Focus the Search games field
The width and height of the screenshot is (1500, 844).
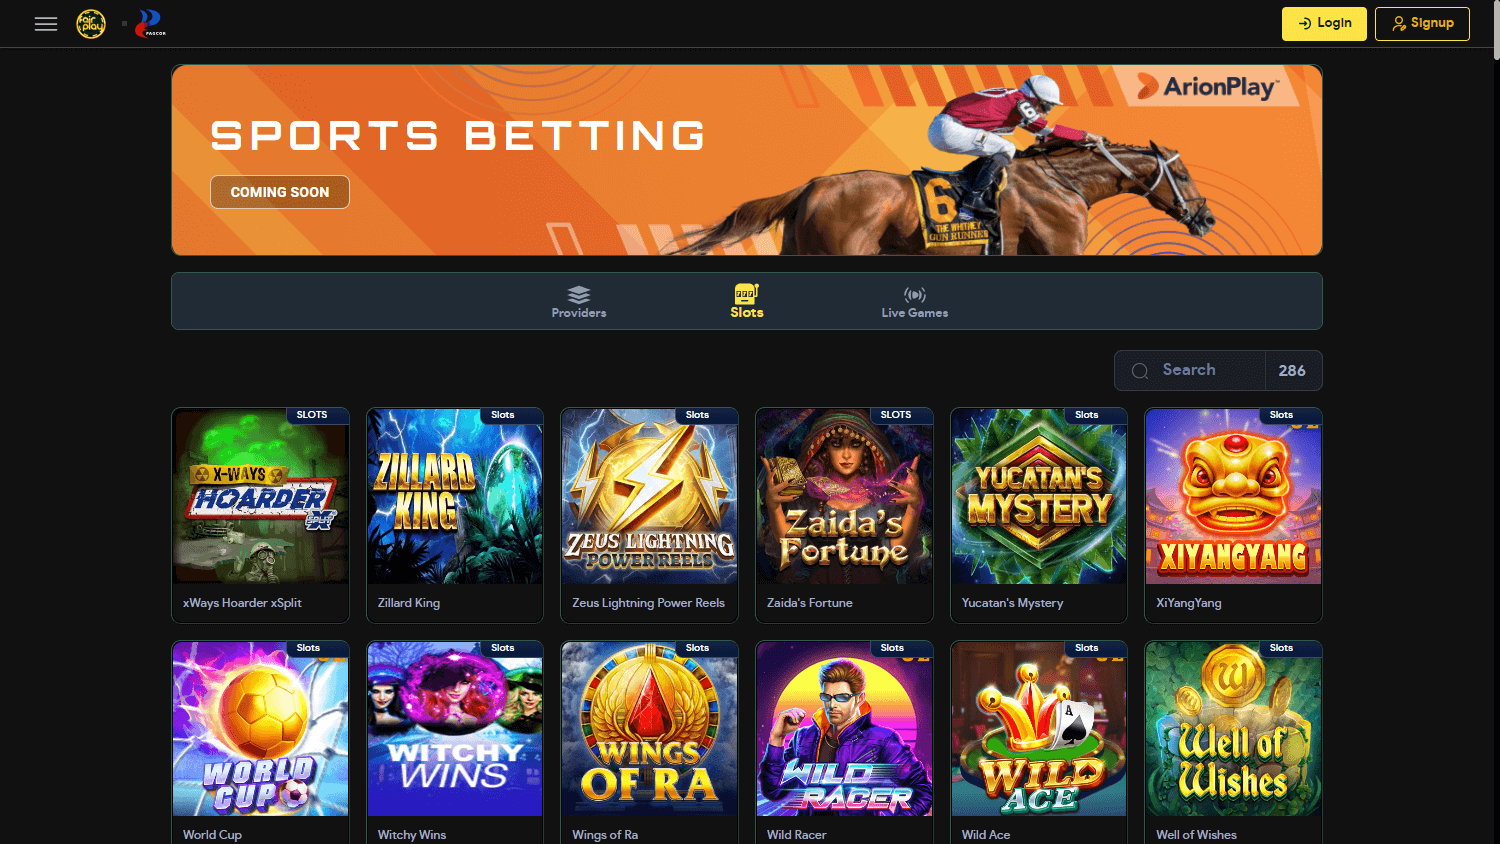(x=1190, y=370)
